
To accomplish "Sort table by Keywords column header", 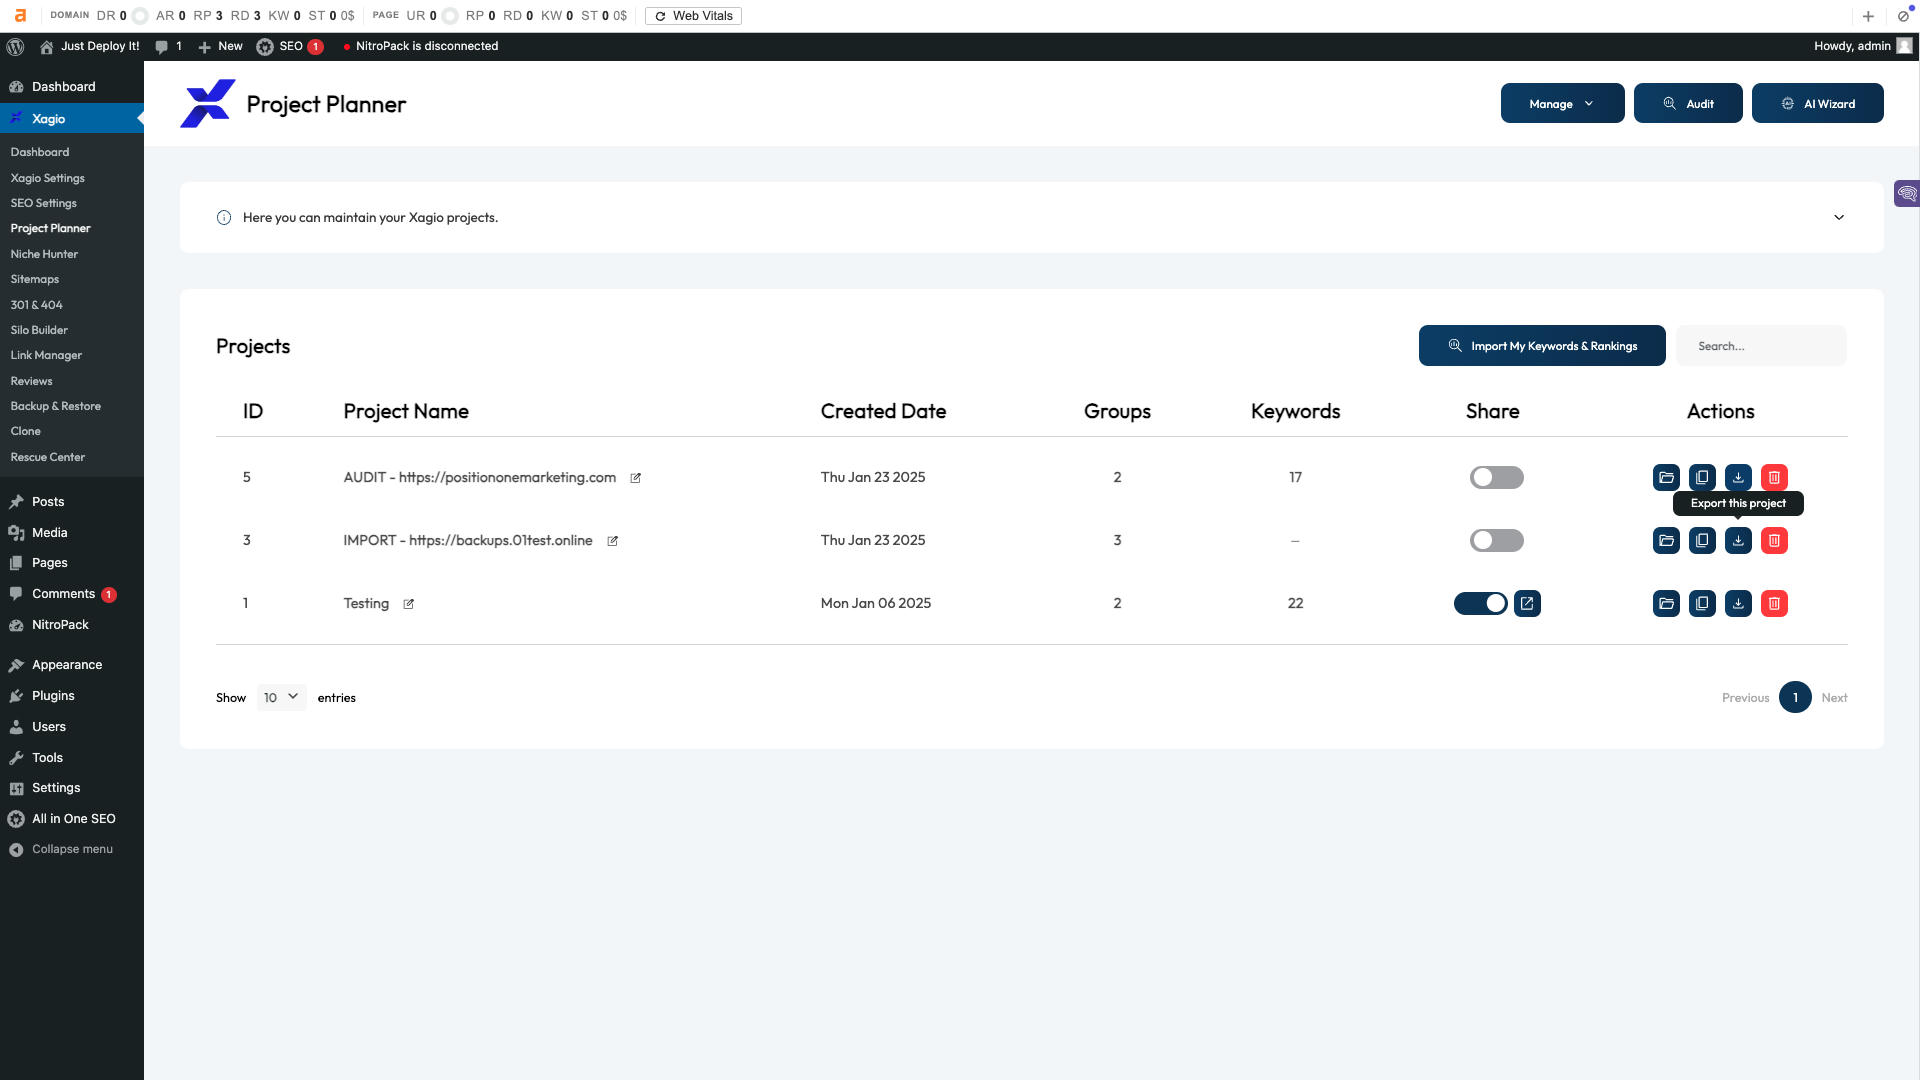I will pyautogui.click(x=1295, y=412).
